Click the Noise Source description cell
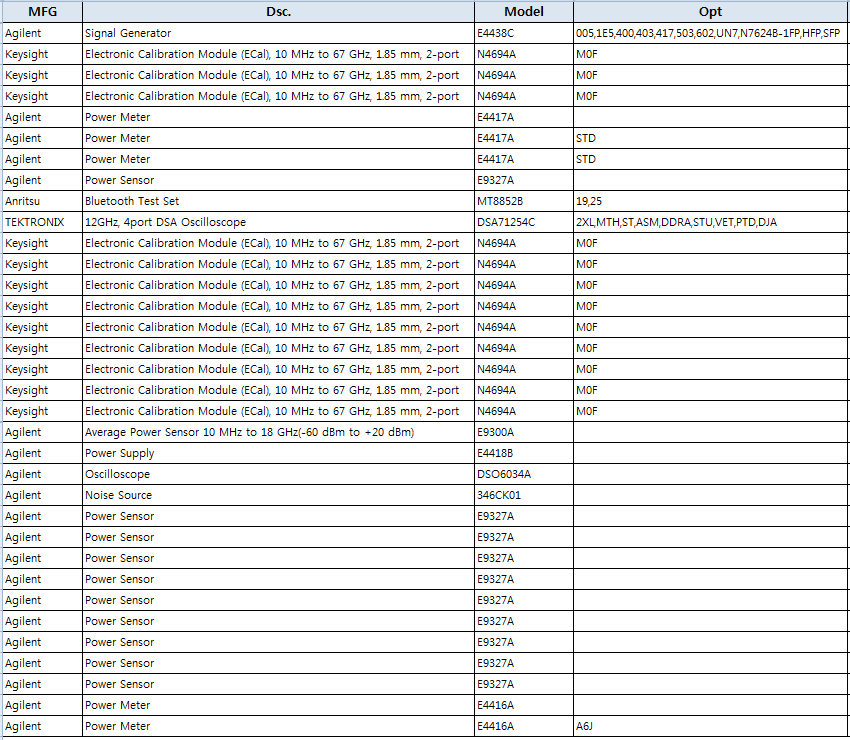 click(x=278, y=495)
